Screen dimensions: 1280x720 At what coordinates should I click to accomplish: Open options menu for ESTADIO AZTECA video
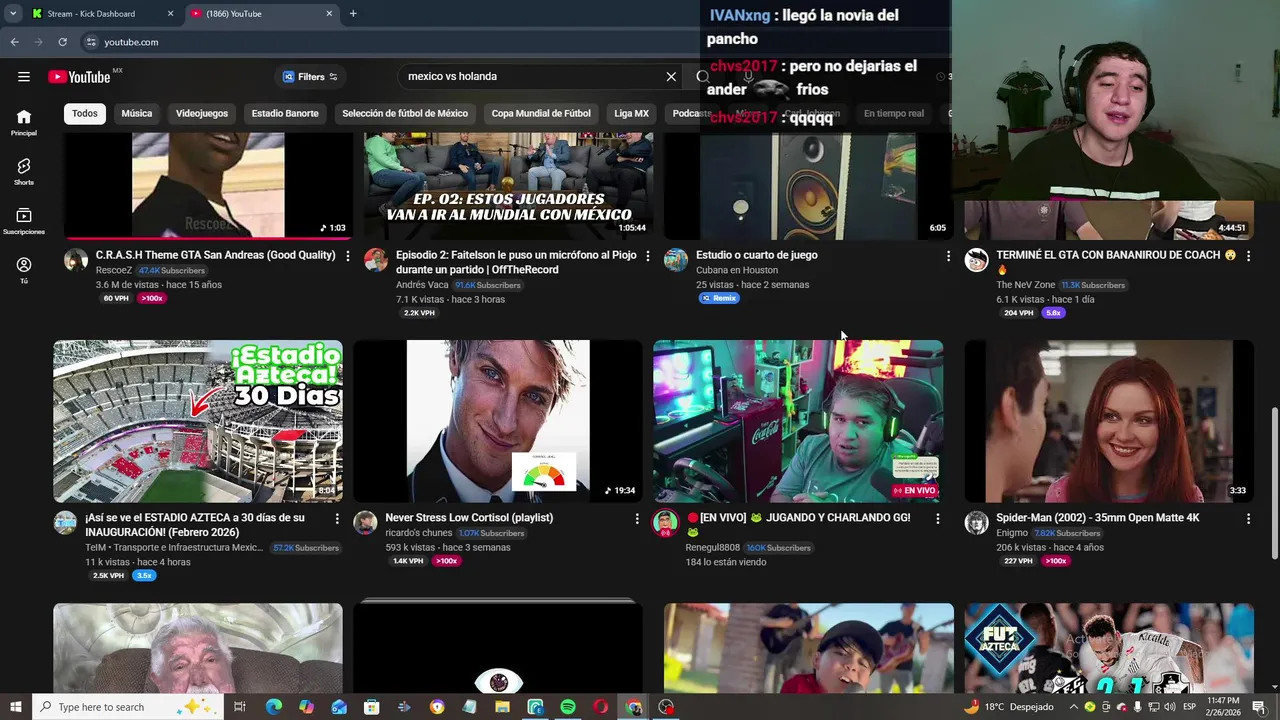pyautogui.click(x=336, y=518)
